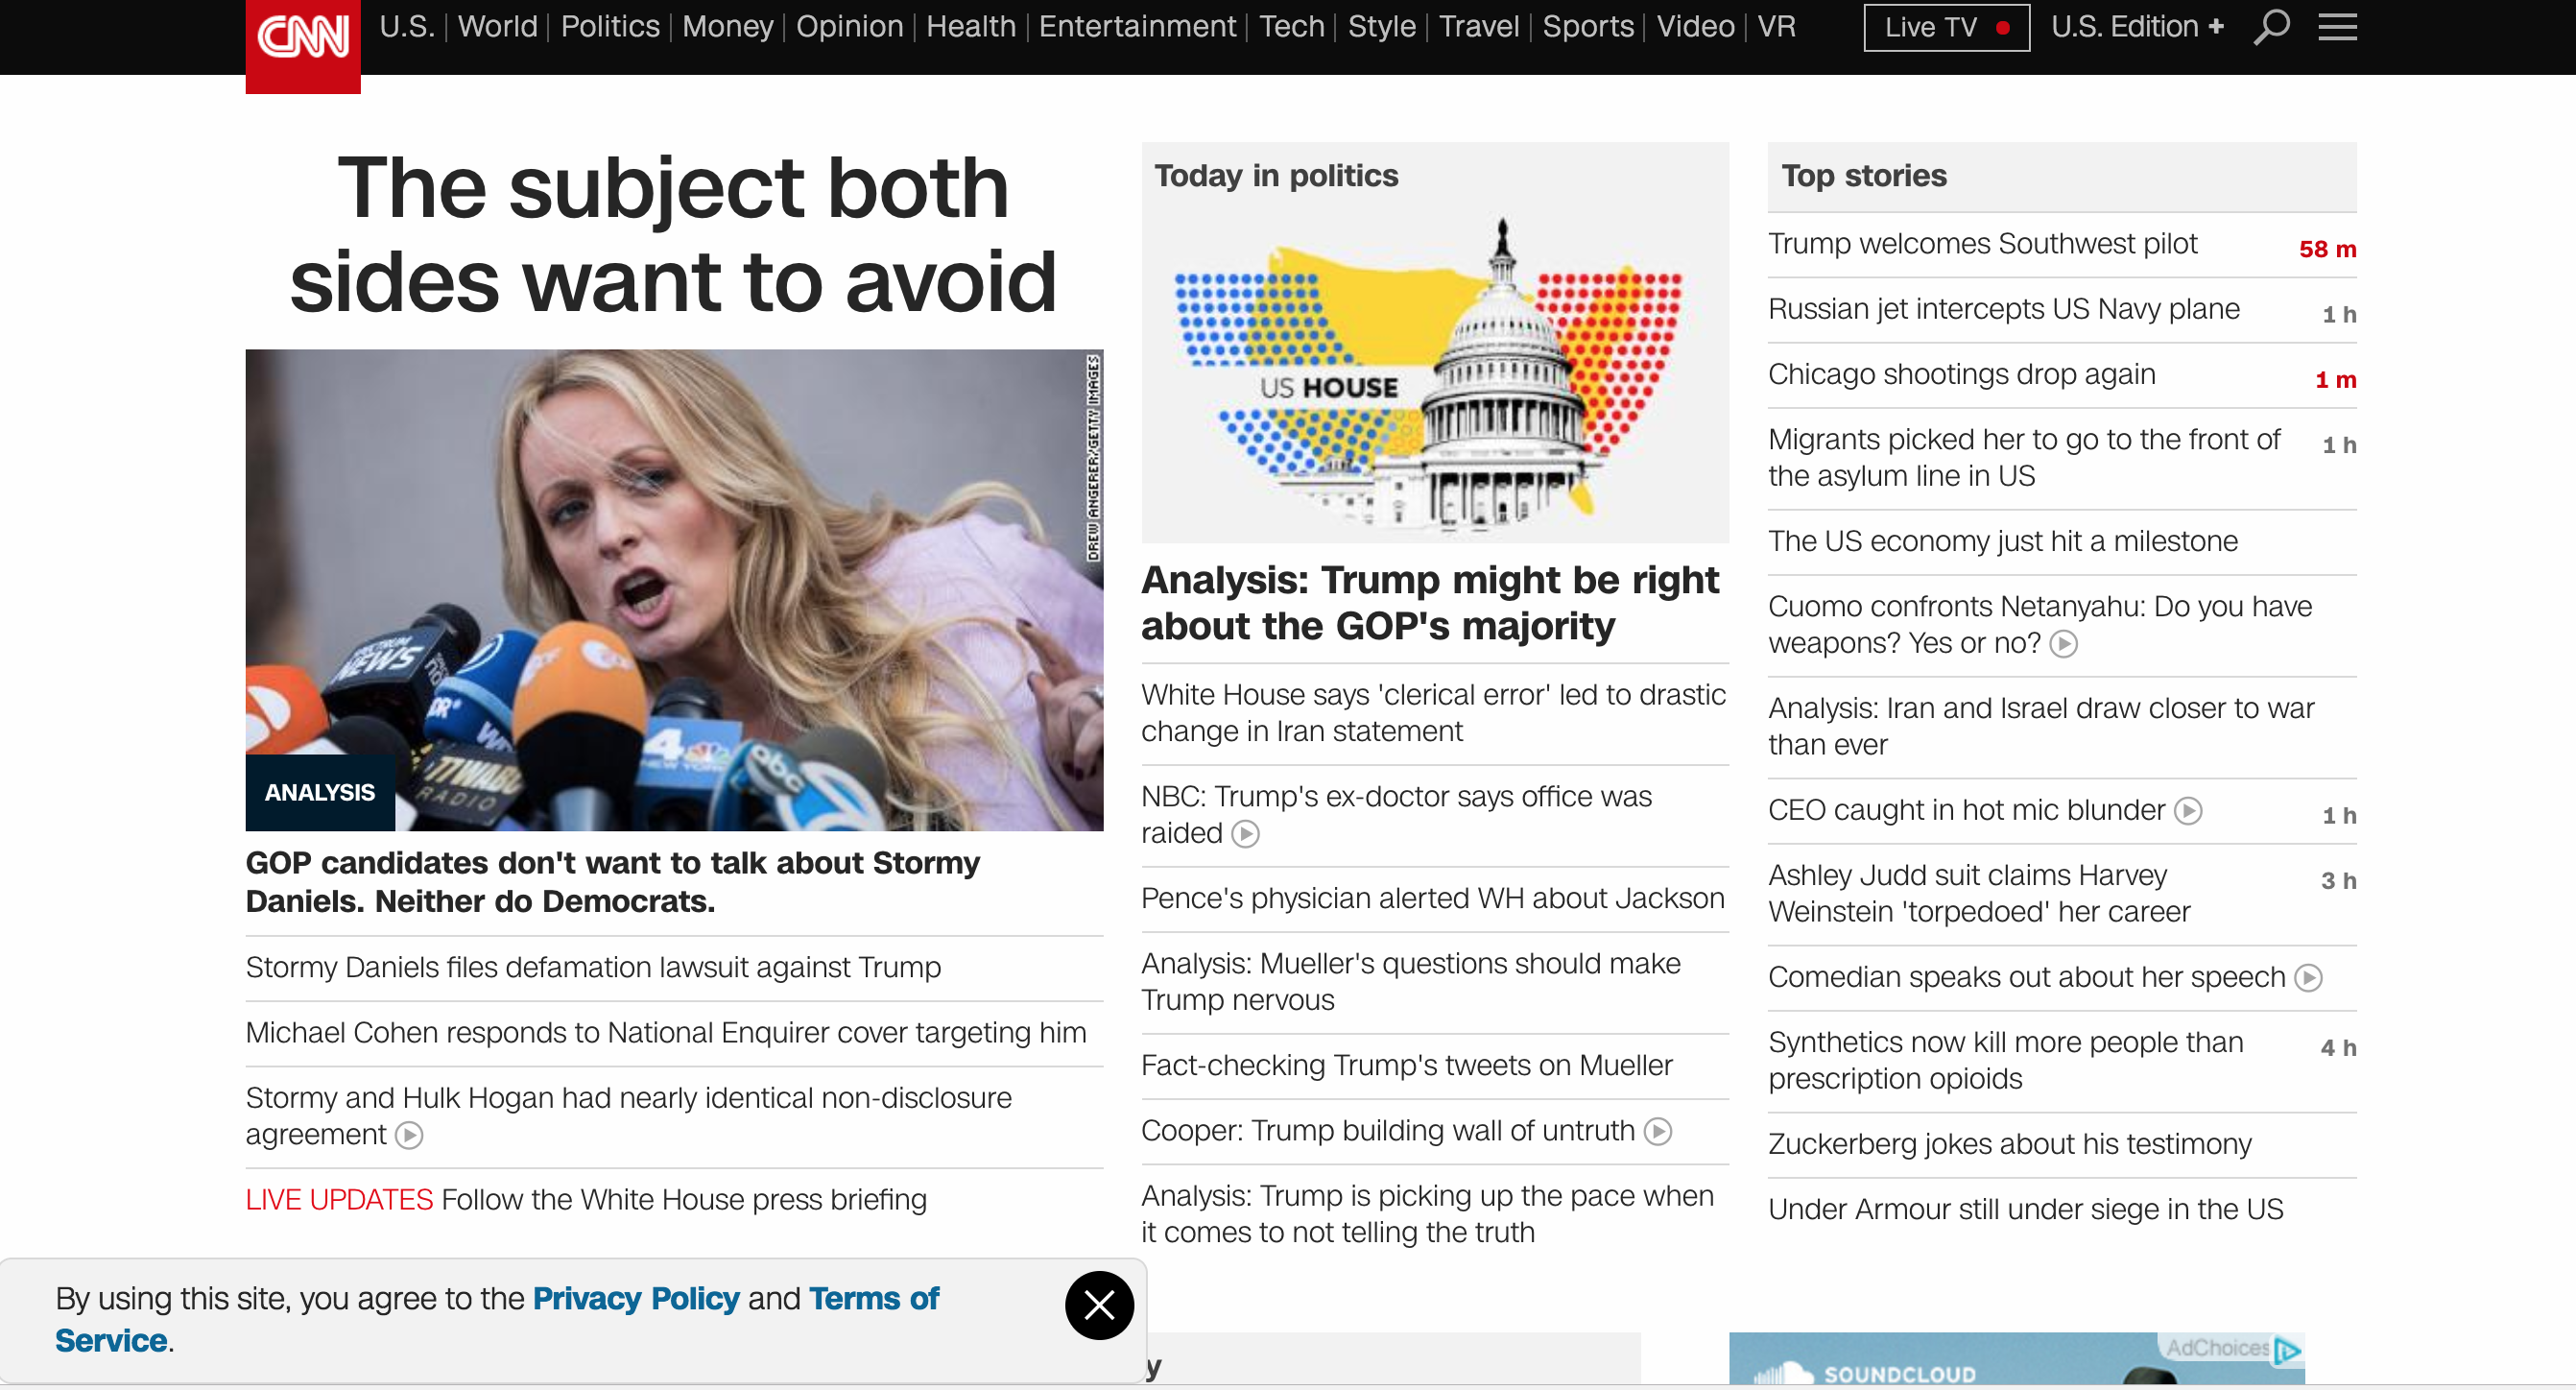Open the hamburger menu icon

(x=2337, y=27)
